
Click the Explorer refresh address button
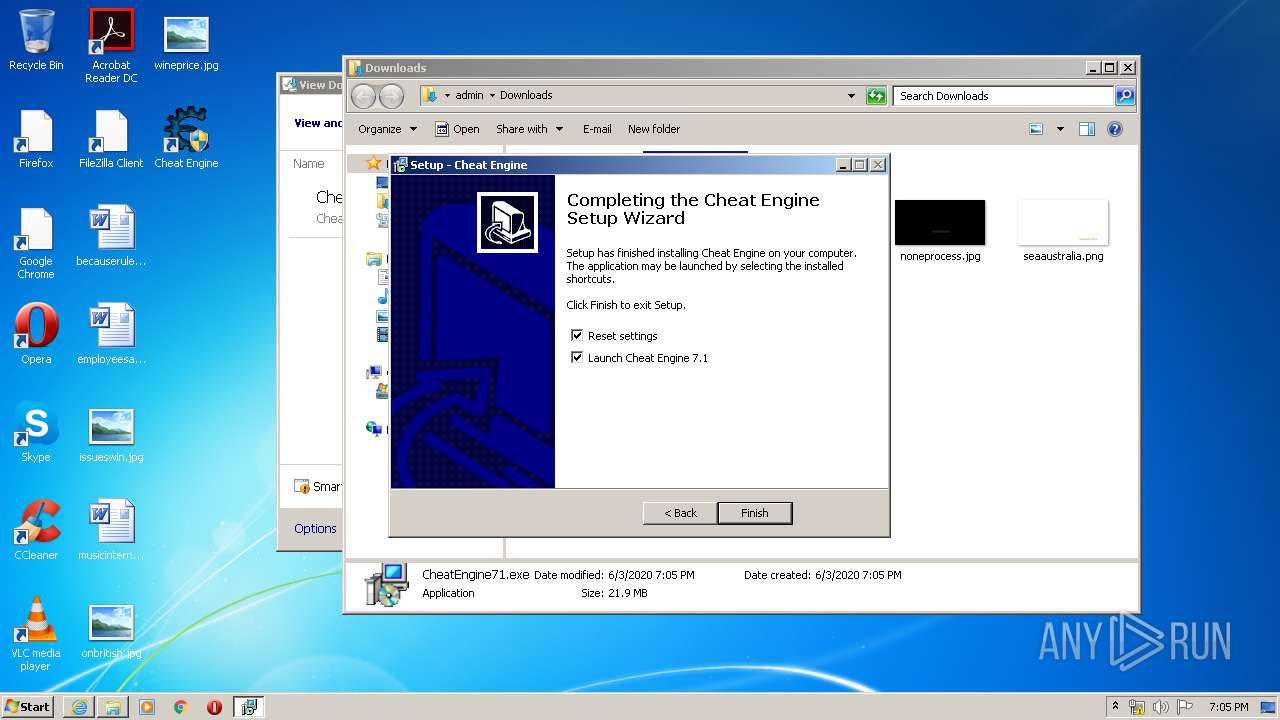(x=876, y=96)
